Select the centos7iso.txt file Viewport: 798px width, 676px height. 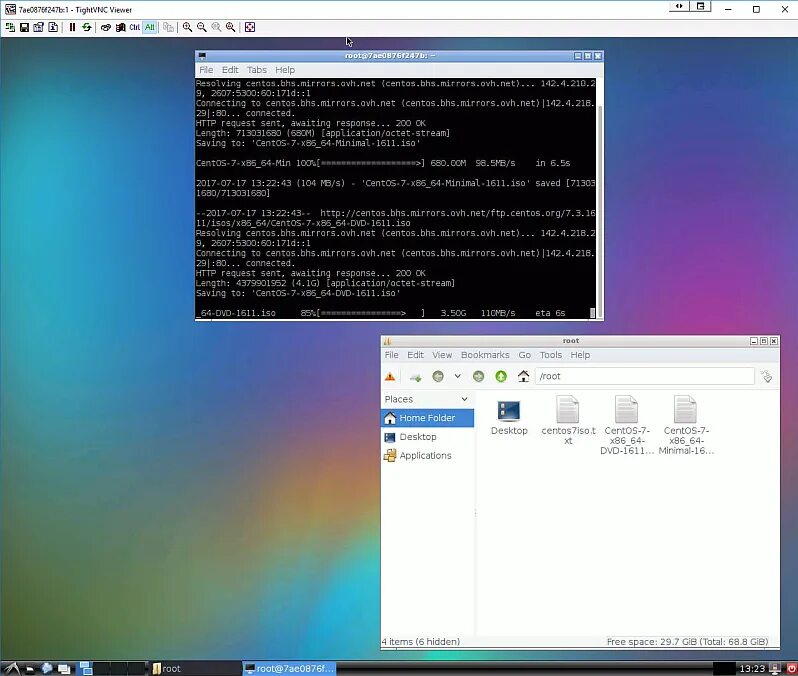(x=568, y=420)
